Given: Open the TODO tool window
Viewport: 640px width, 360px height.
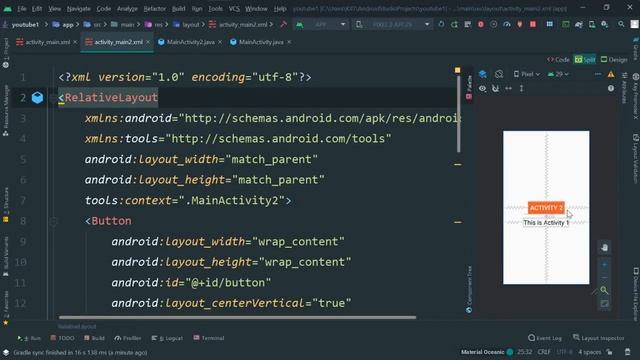Looking at the screenshot, I should pyautogui.click(x=62, y=338).
